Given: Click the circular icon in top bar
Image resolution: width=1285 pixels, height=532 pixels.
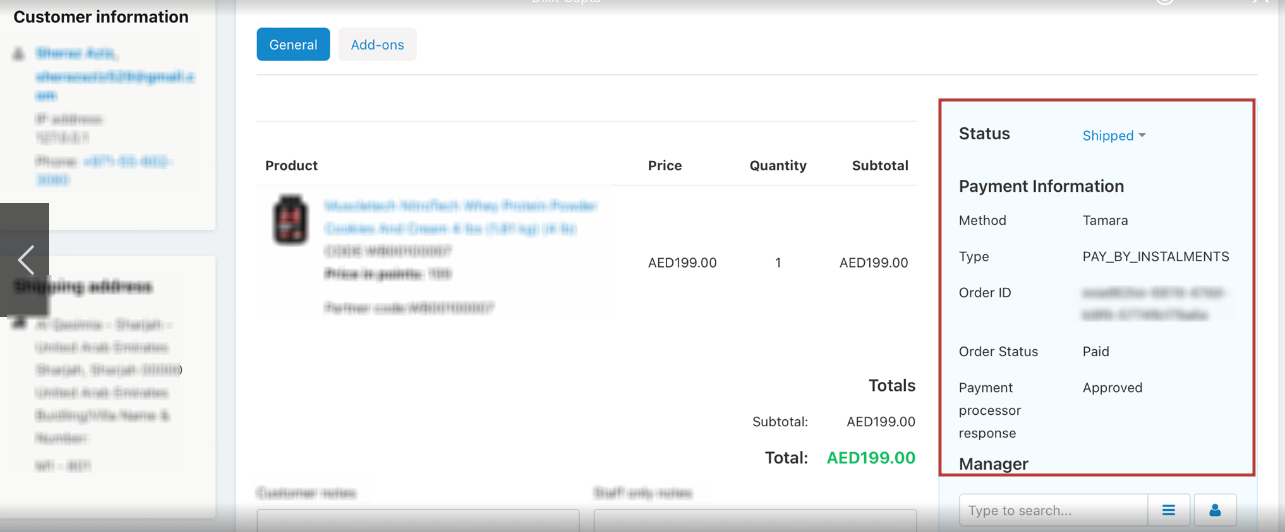Looking at the screenshot, I should click(x=1164, y=2).
